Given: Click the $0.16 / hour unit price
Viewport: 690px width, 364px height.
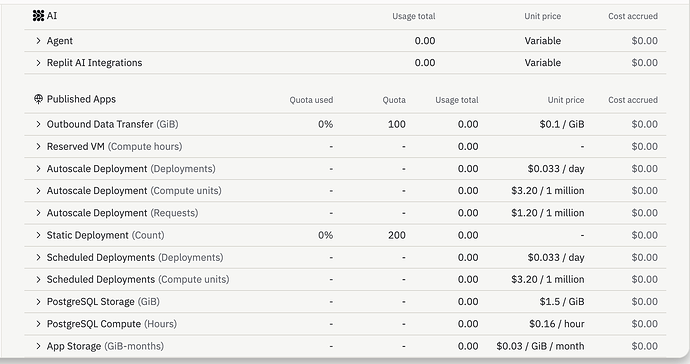Looking at the screenshot, I should 557,324.
